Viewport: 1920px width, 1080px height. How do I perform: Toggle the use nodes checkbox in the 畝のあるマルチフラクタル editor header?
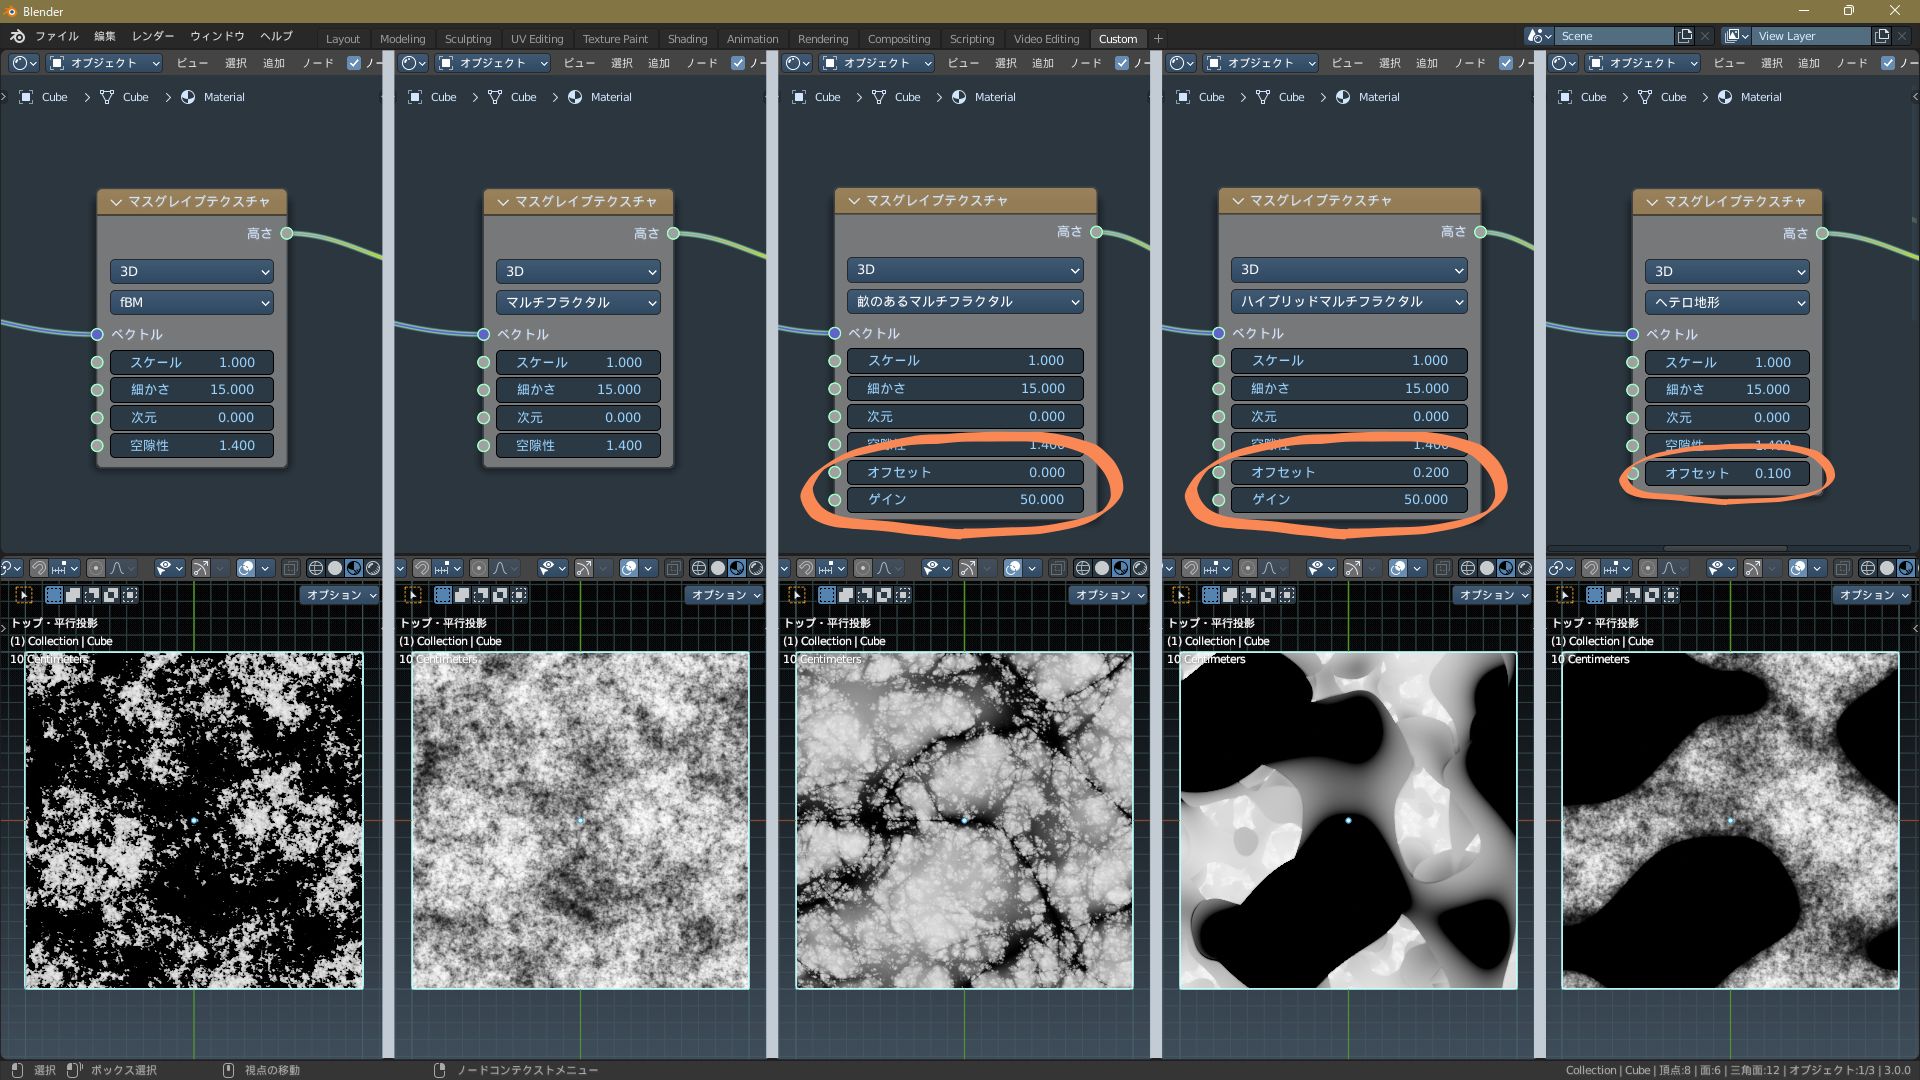(x=1122, y=63)
